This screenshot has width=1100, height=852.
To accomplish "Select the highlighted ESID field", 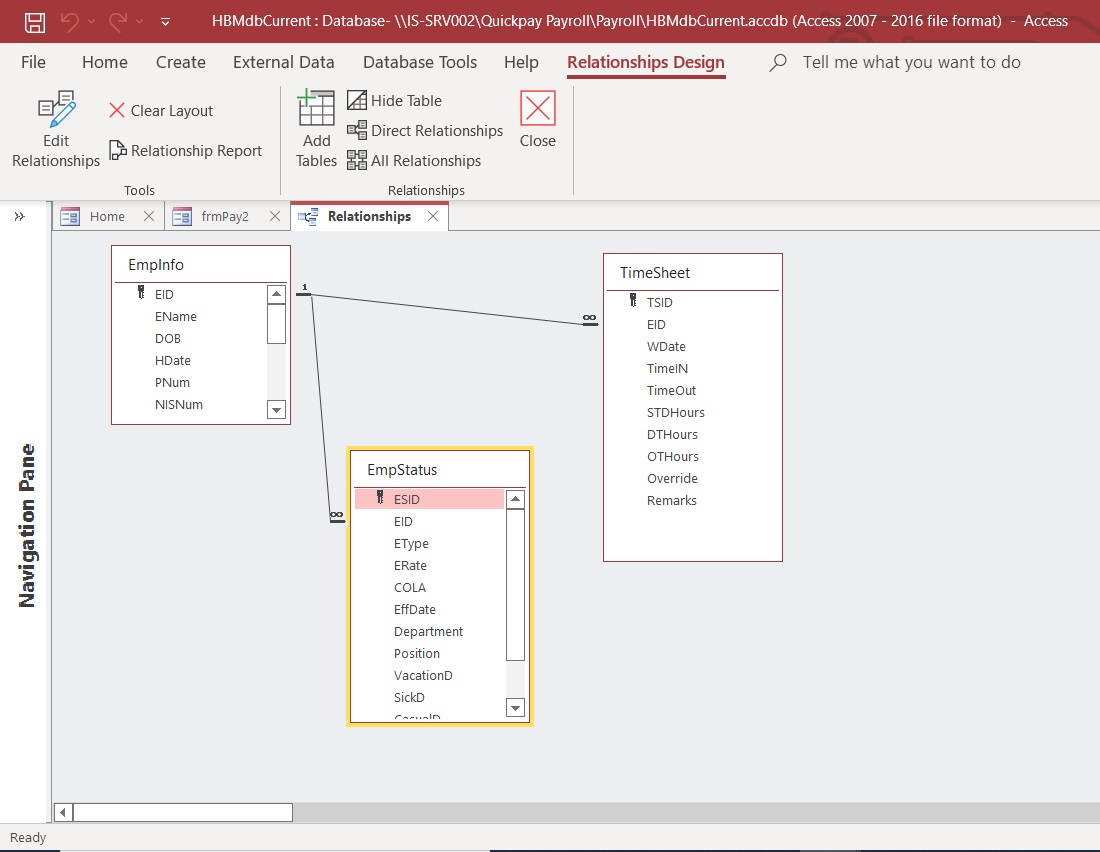I will tap(429, 500).
